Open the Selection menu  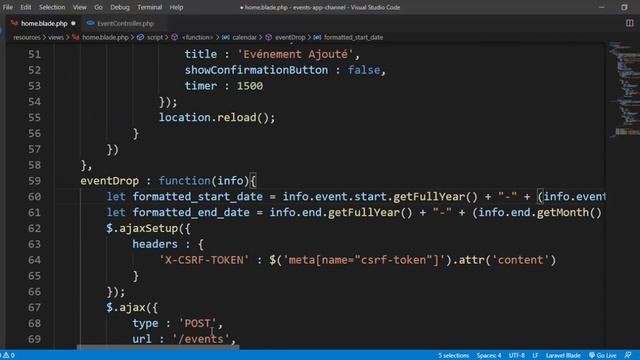[52, 7]
